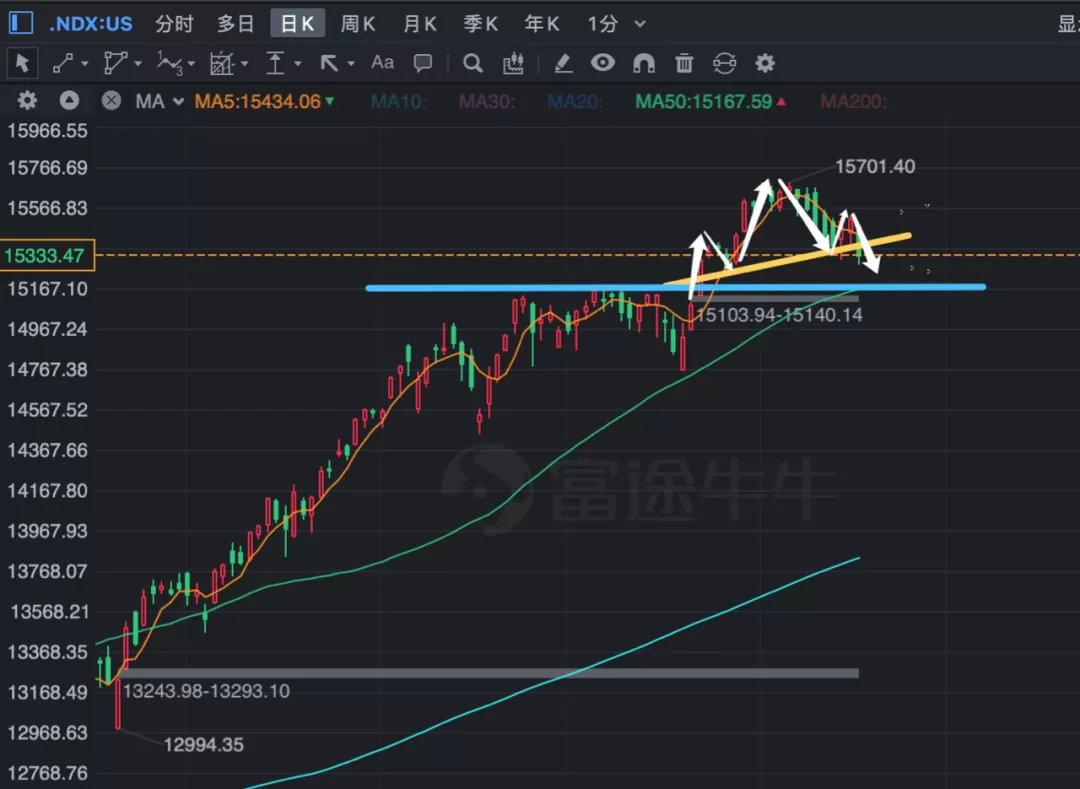
Task: Toggle magnet snap mode
Action: point(643,63)
